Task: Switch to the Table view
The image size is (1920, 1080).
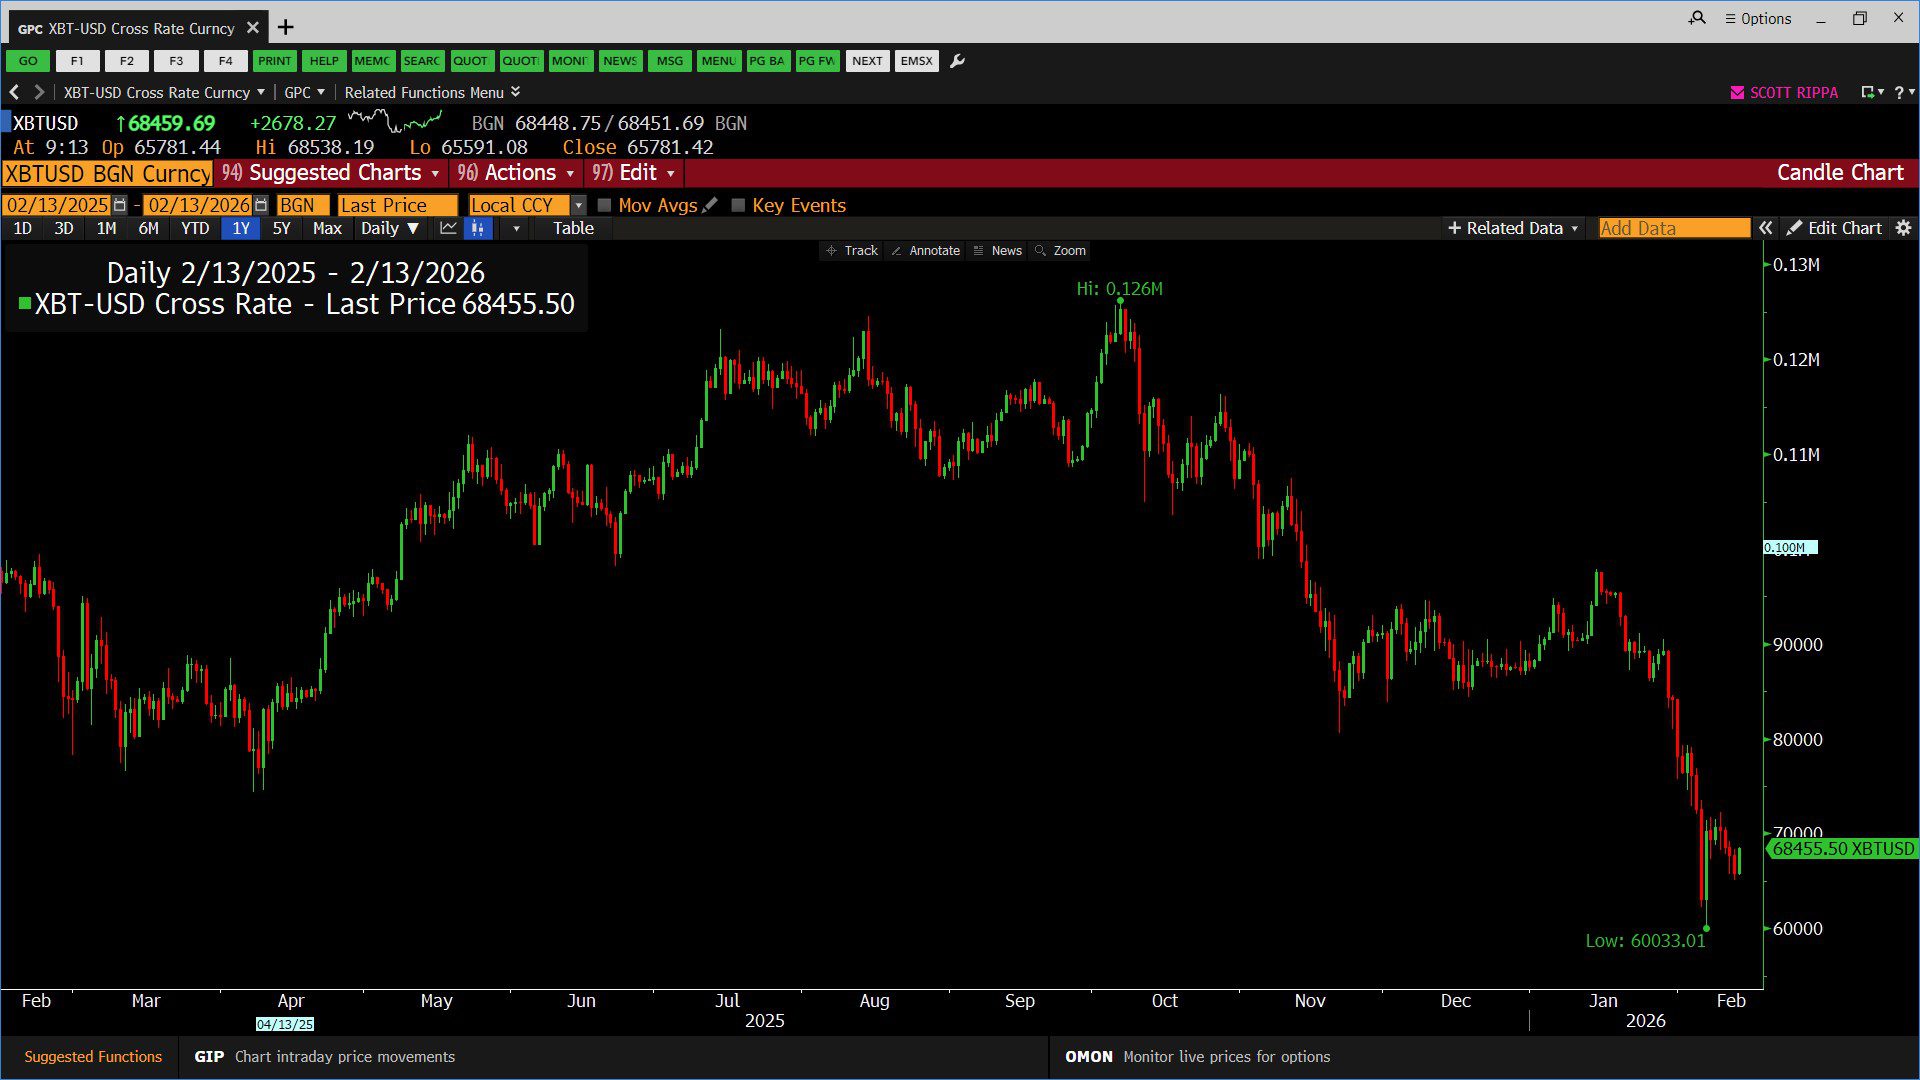Action: 573,228
